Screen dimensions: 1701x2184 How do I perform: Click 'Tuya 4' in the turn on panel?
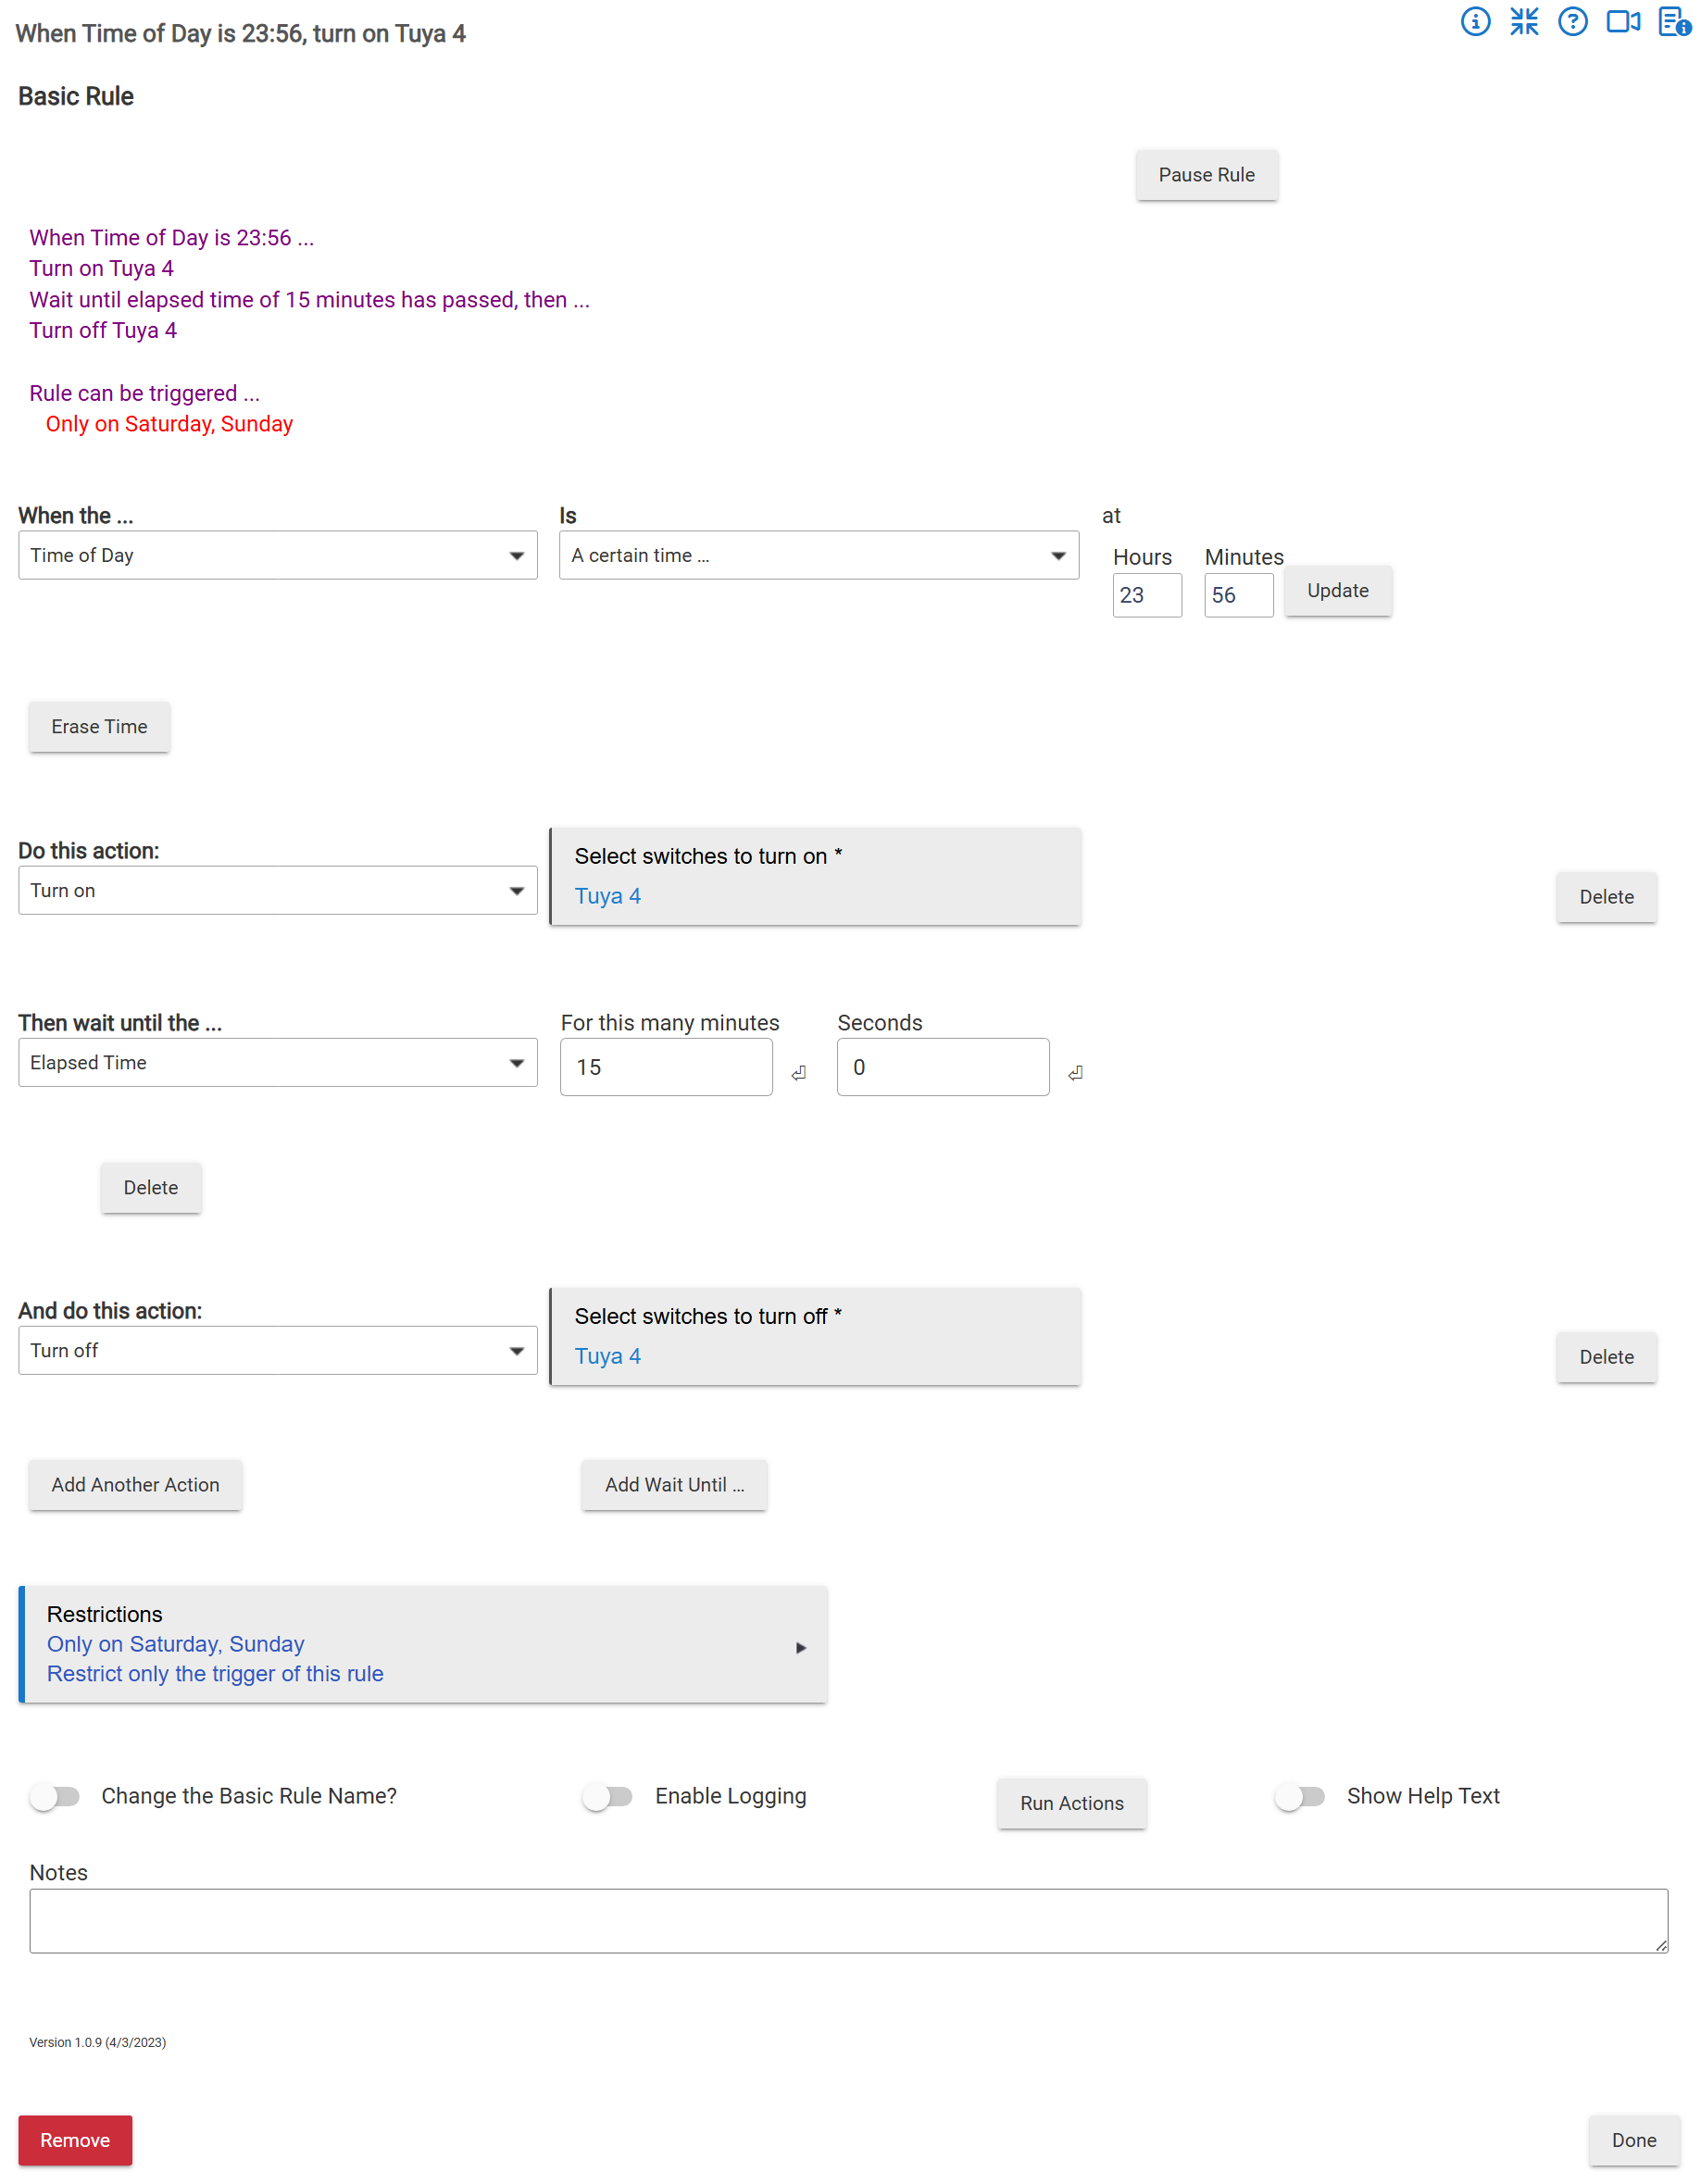608,896
